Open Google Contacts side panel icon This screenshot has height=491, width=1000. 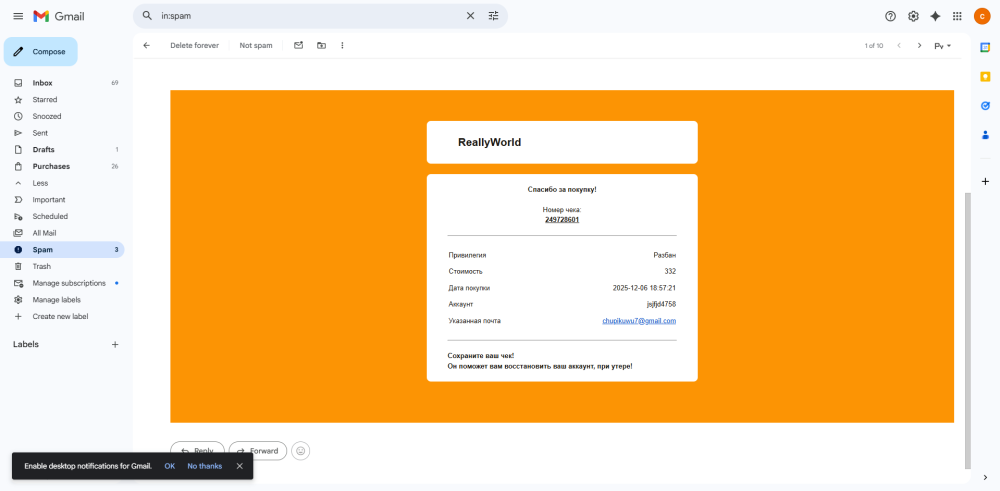[985, 135]
